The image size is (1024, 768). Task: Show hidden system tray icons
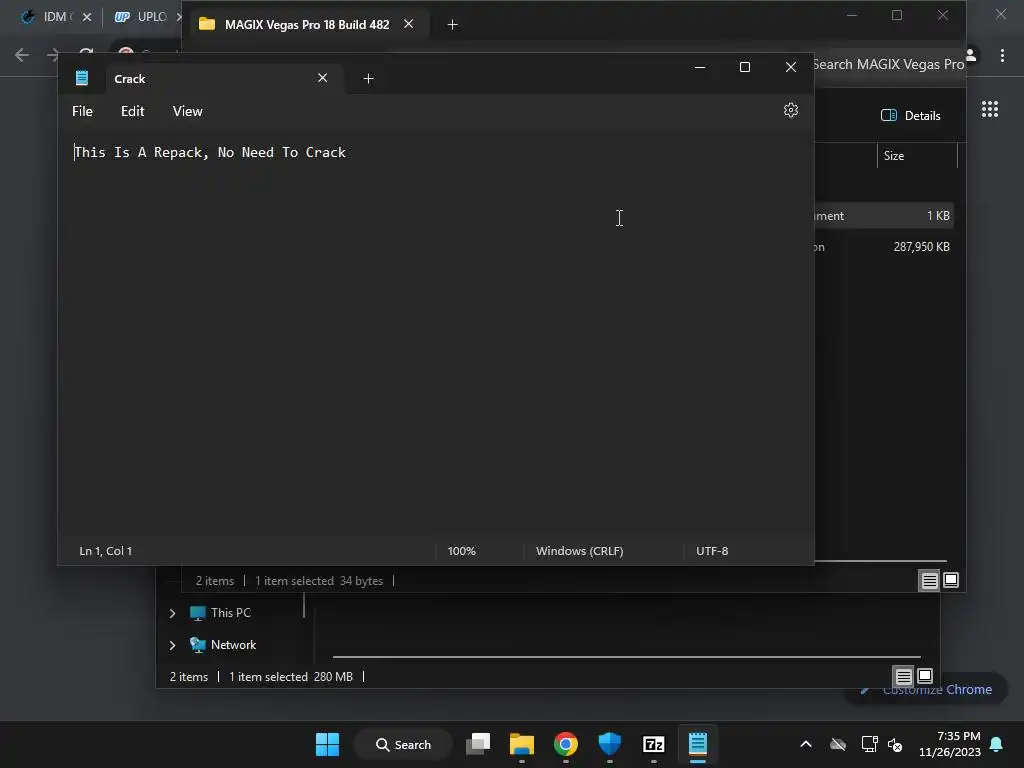(x=806, y=744)
